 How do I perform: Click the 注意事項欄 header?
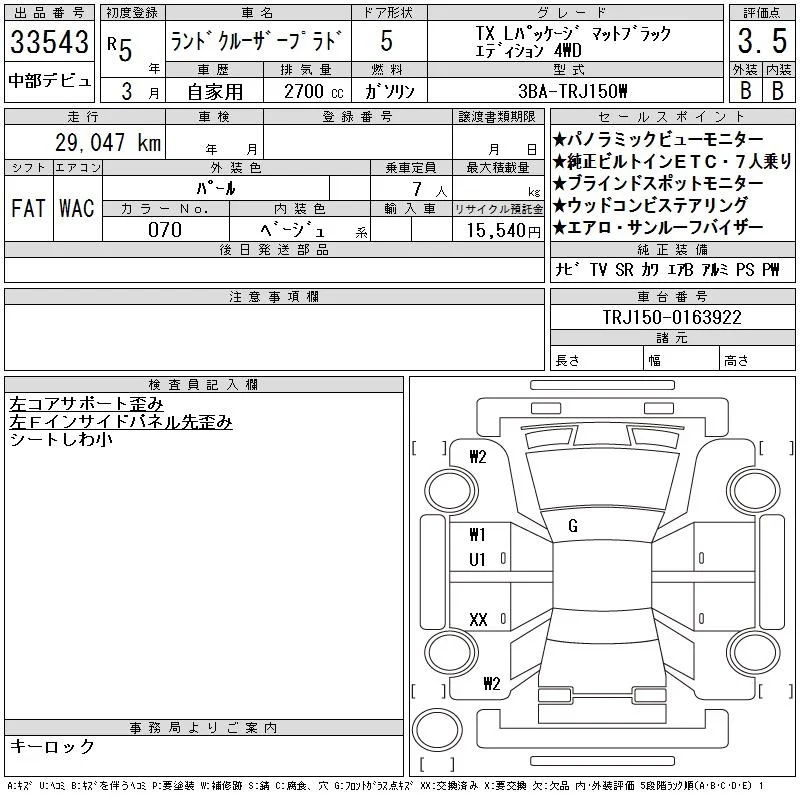click(x=274, y=296)
